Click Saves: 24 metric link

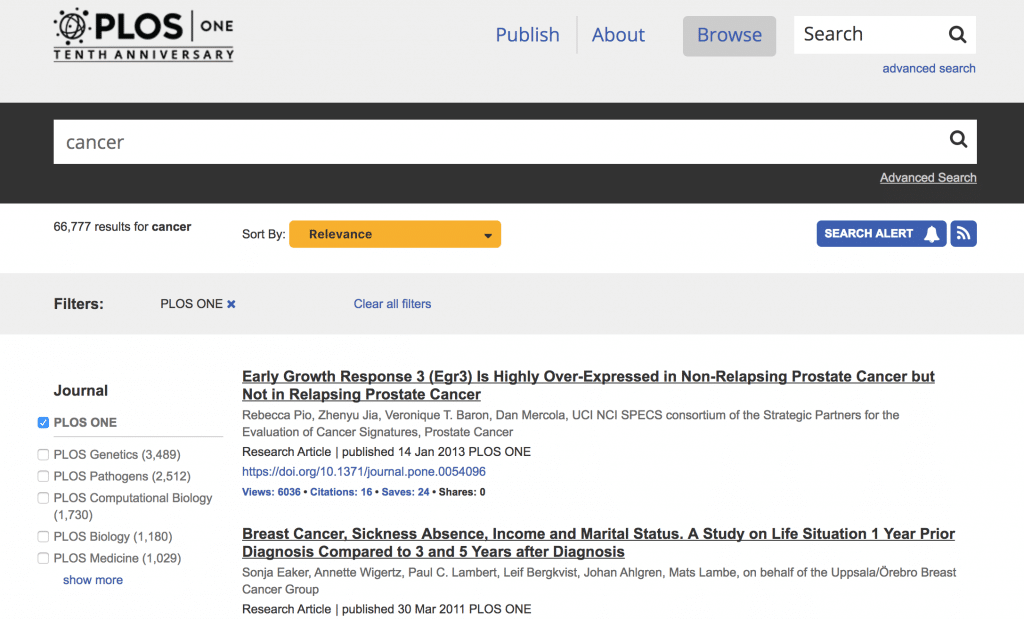coord(406,492)
